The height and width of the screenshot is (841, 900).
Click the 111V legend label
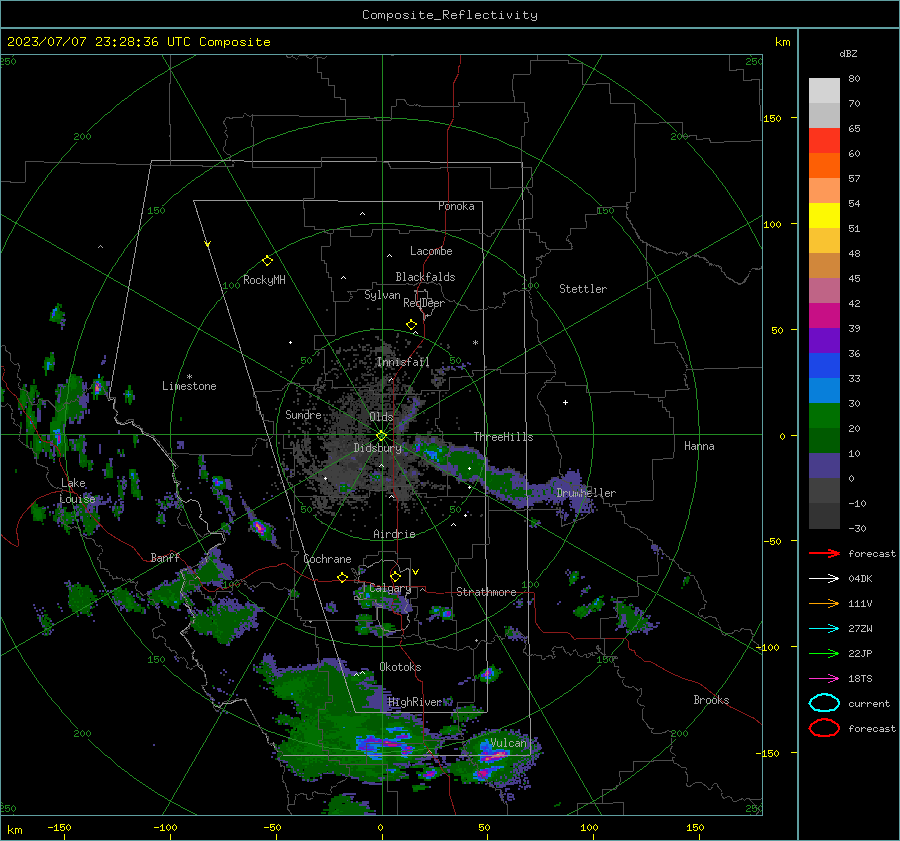(x=860, y=603)
